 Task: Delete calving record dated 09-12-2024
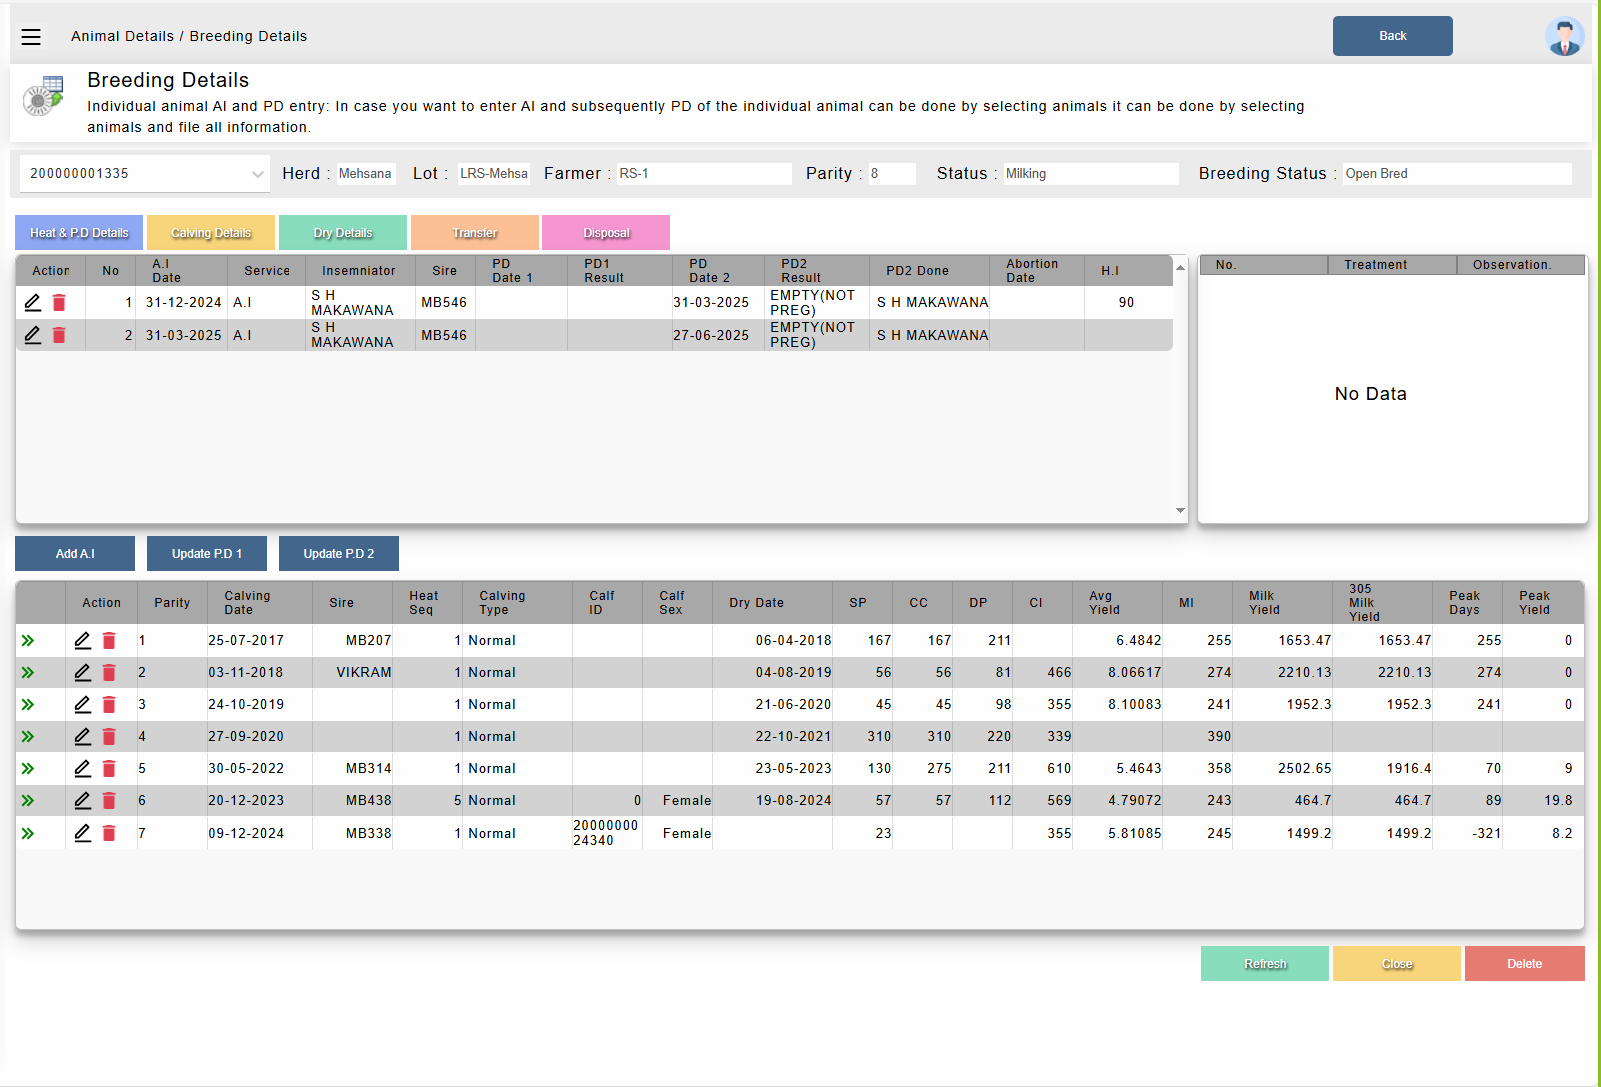pos(109,833)
